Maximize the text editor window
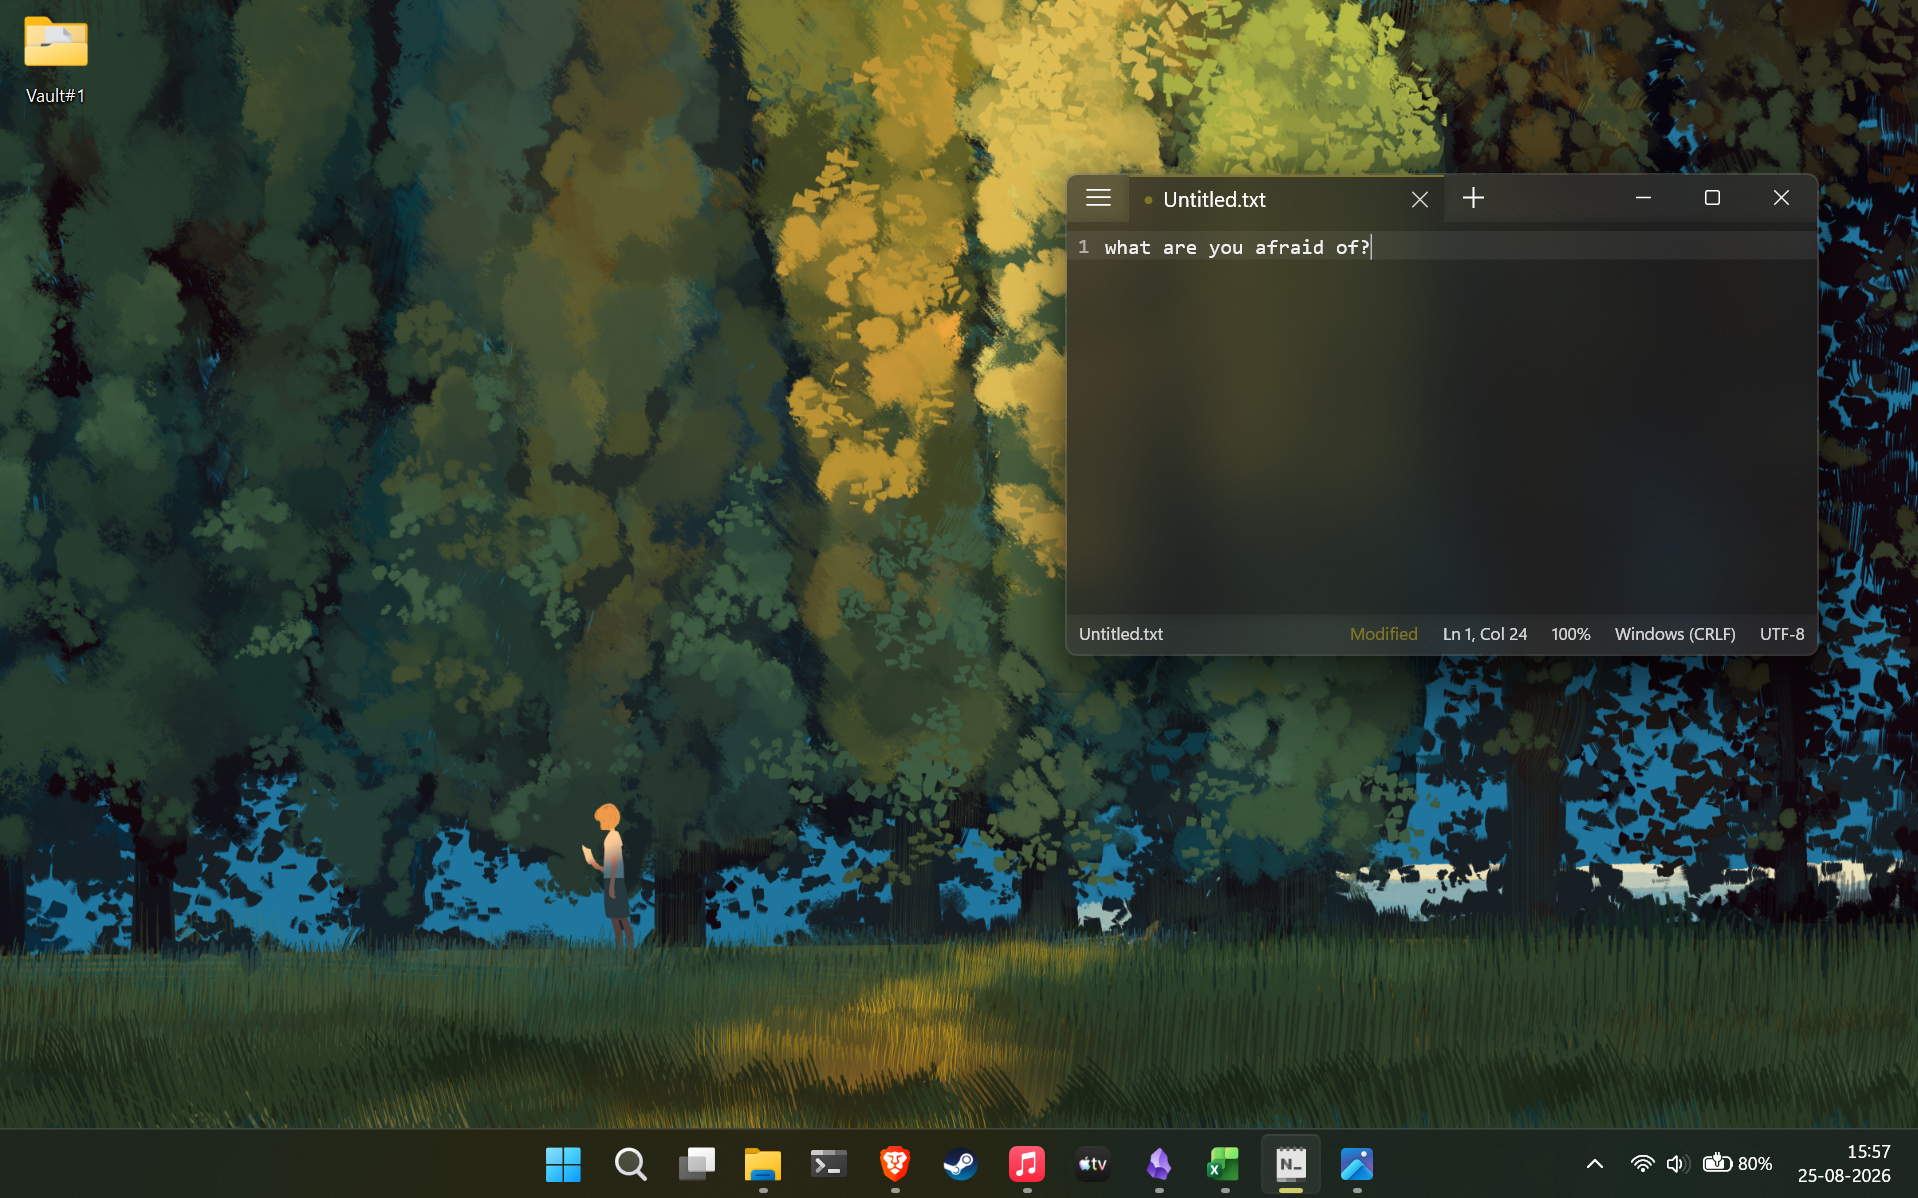This screenshot has width=1918, height=1198. [x=1712, y=198]
